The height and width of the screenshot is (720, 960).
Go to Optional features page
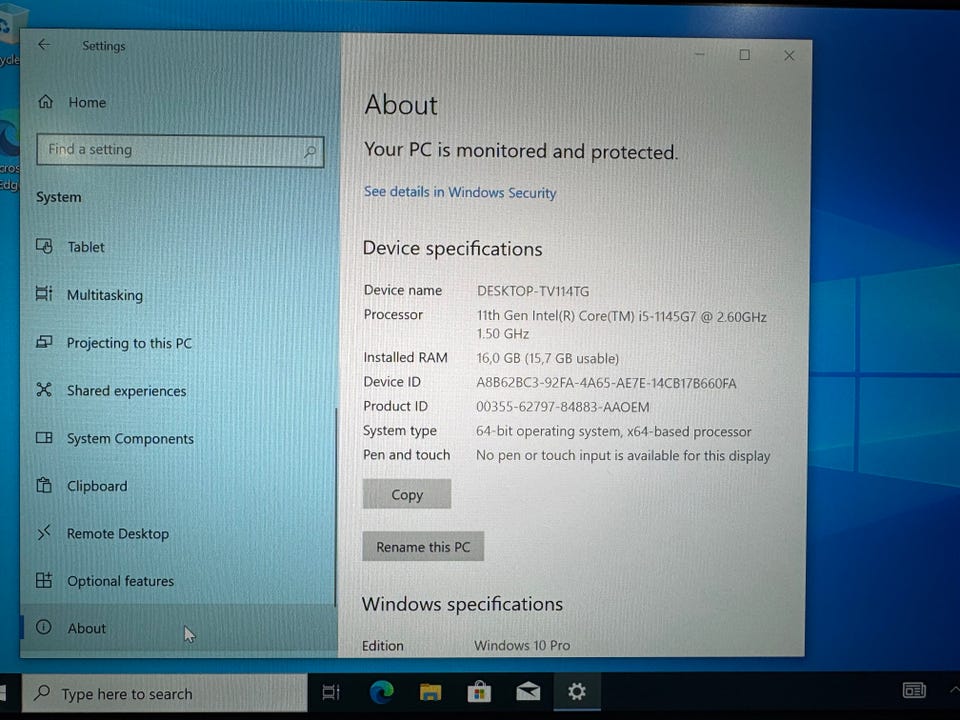coord(121,581)
